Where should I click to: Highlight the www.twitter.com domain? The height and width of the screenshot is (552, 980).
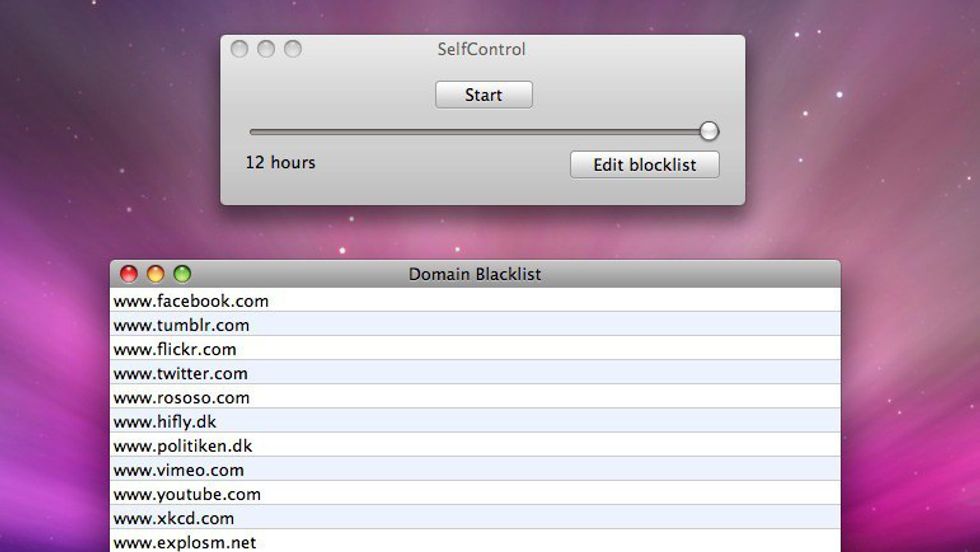[x=180, y=373]
